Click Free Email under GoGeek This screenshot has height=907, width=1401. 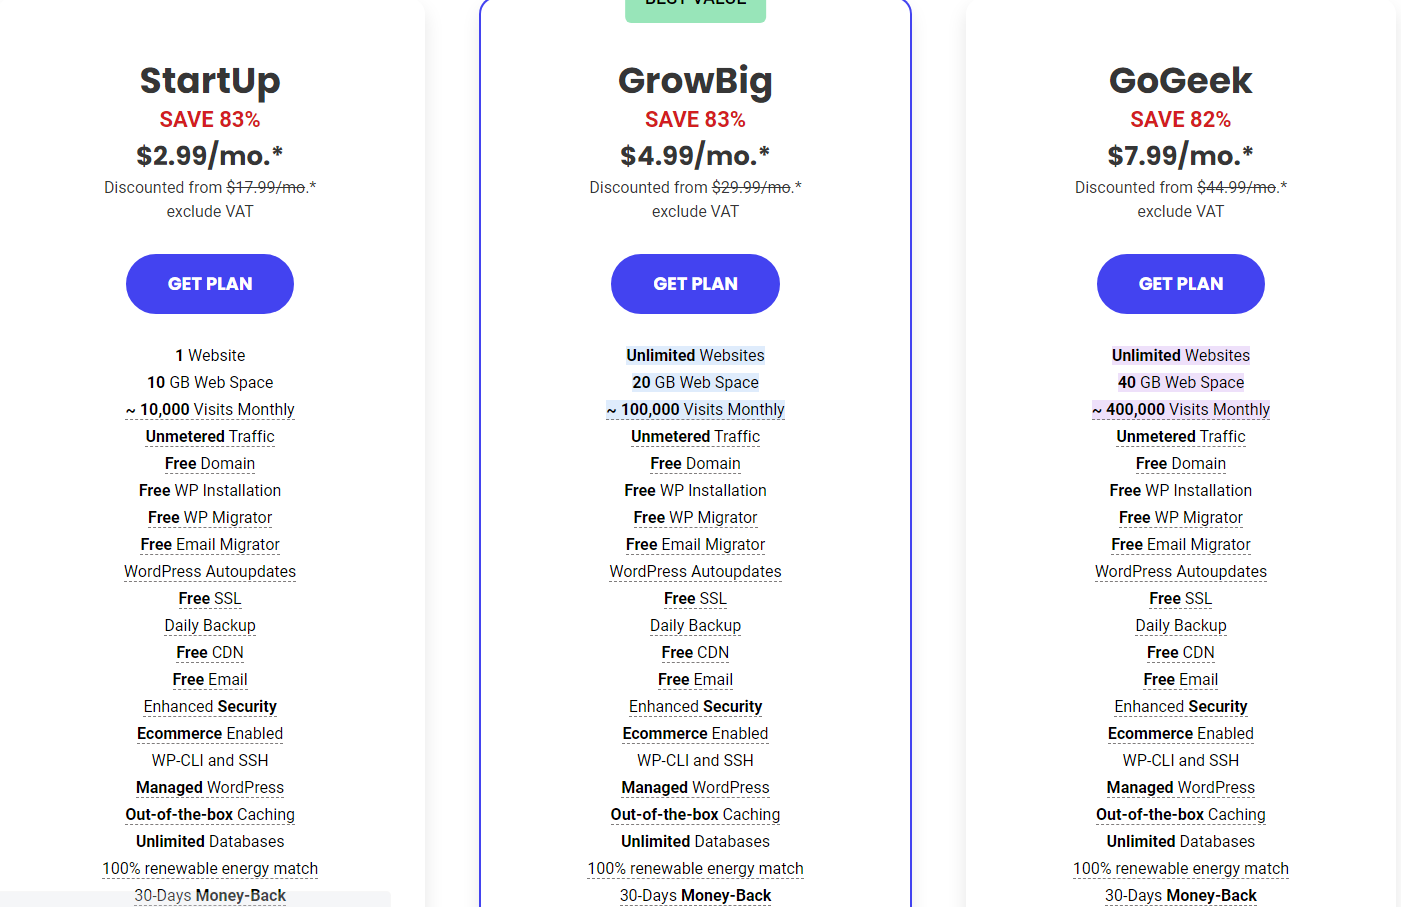(x=1180, y=680)
